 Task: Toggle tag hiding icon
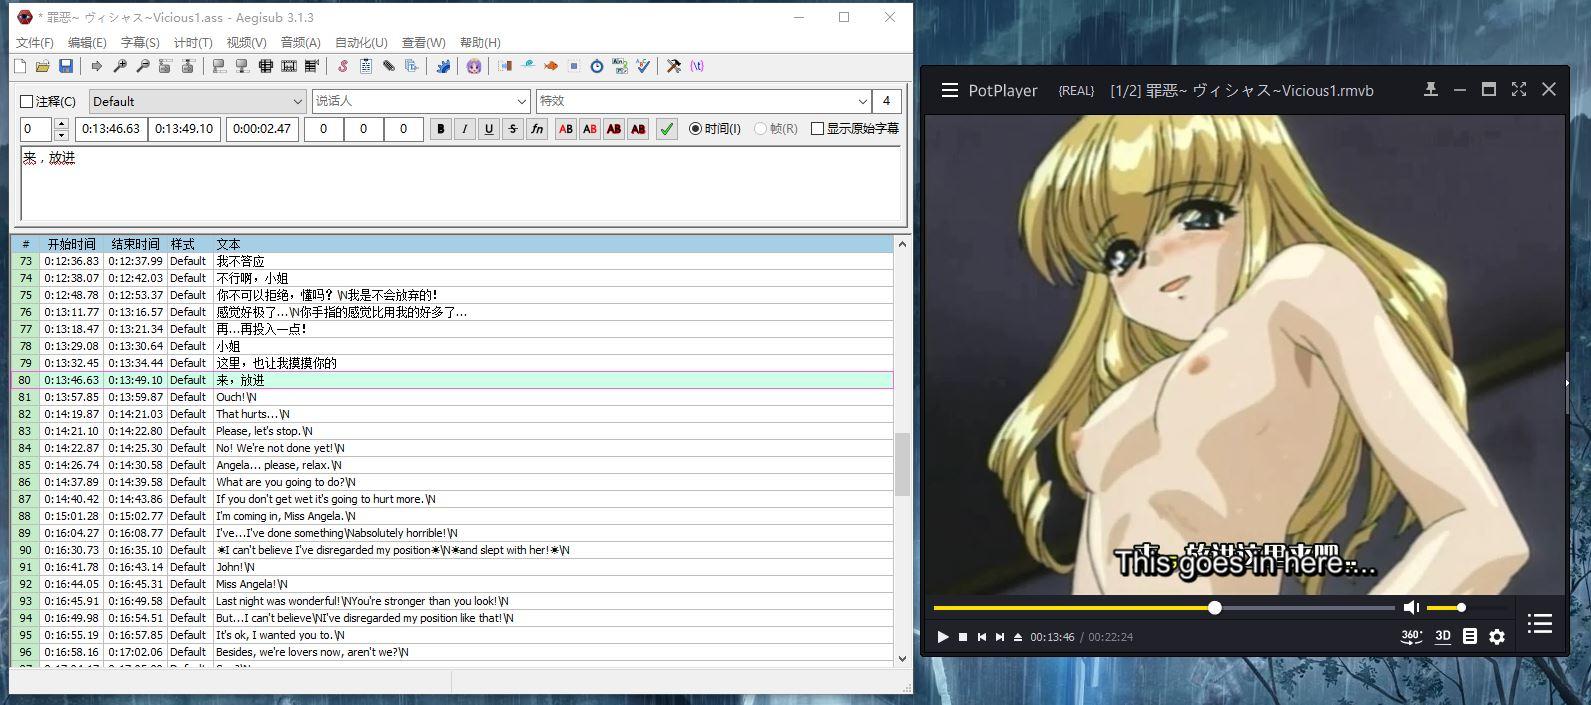tap(697, 66)
